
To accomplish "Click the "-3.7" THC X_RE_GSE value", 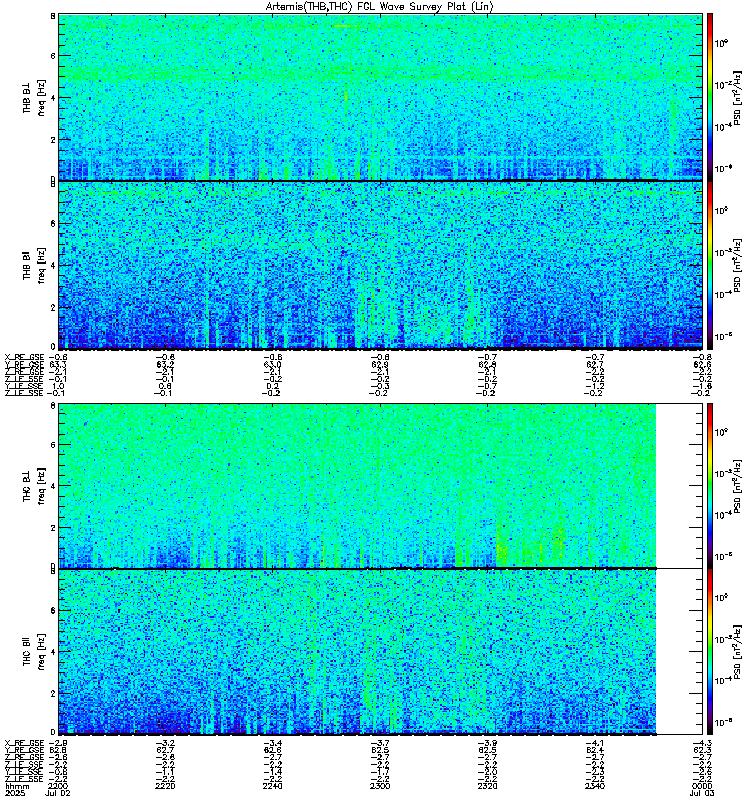I will [380, 743].
